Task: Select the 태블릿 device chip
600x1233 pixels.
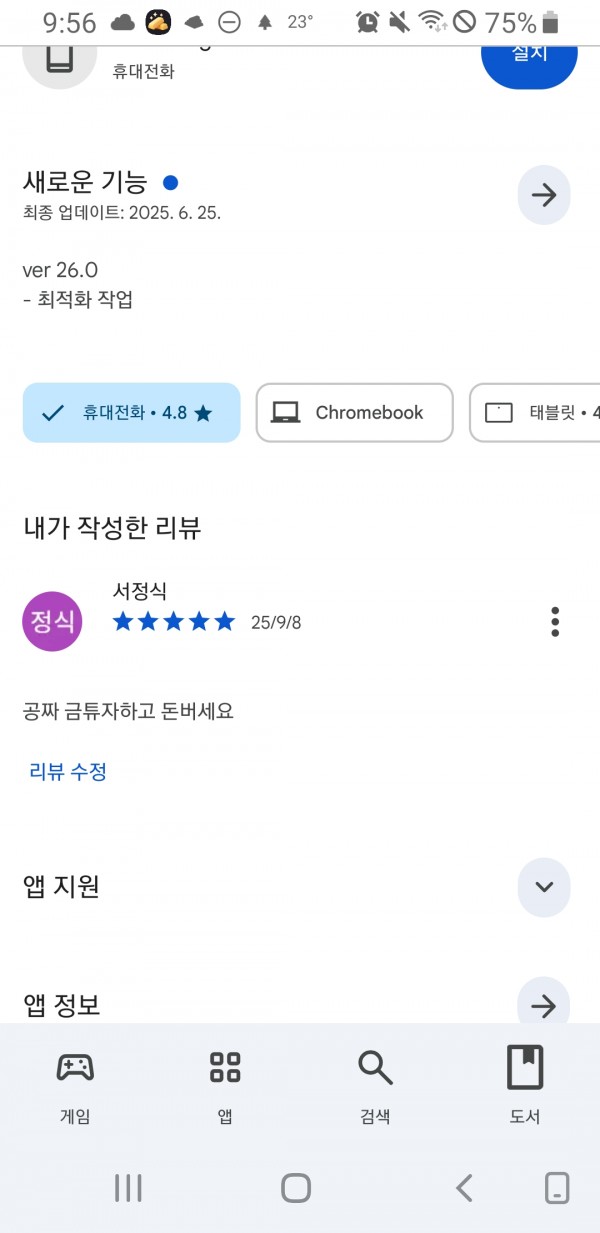Action: tap(535, 412)
